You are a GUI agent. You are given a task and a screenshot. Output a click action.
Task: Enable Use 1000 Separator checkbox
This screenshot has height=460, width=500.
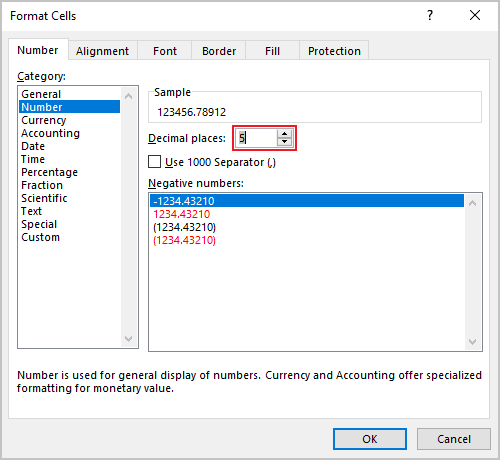(x=154, y=162)
